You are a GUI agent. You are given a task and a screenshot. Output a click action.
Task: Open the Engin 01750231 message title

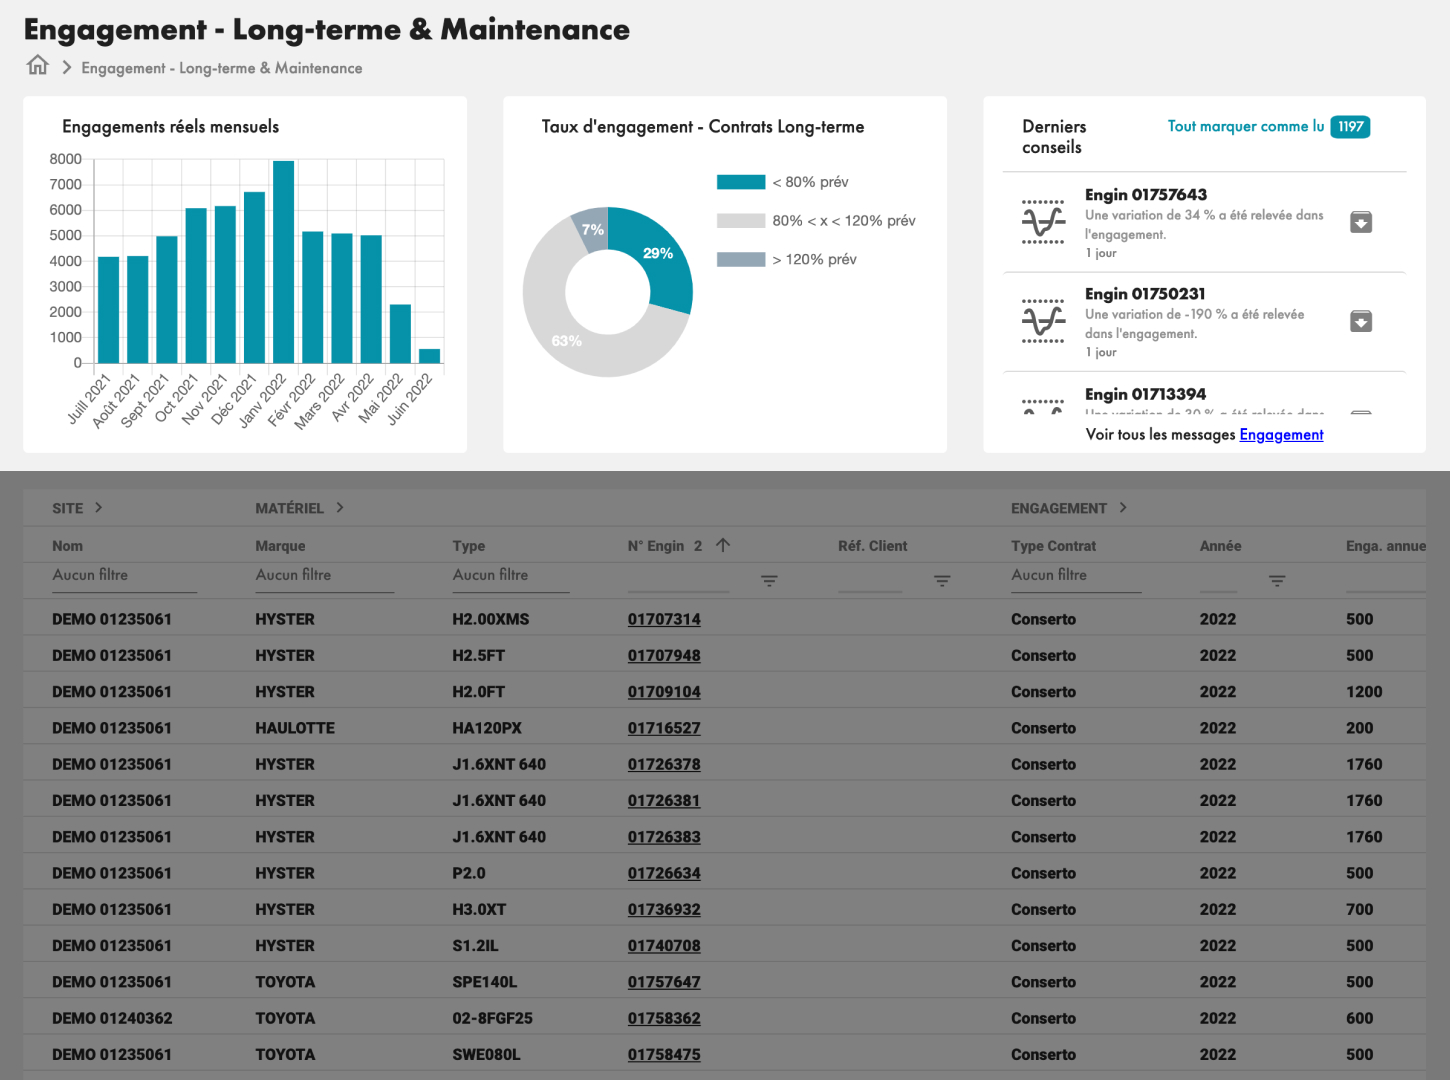pos(1145,294)
